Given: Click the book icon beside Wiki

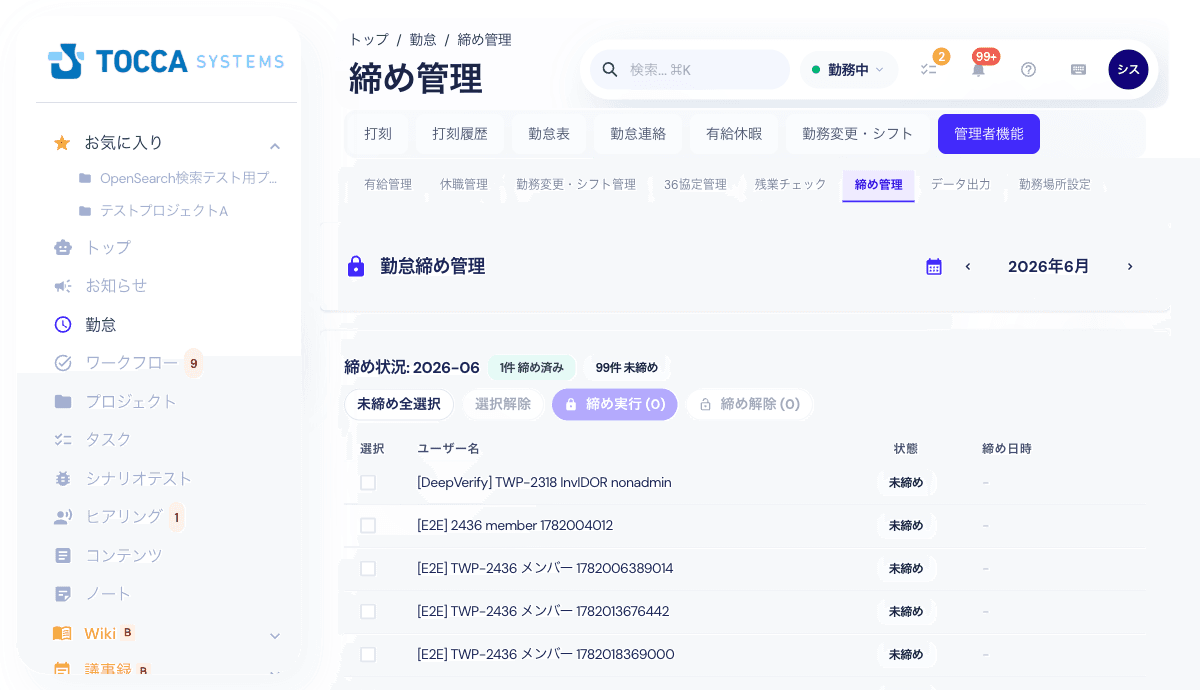Looking at the screenshot, I should tap(62, 633).
